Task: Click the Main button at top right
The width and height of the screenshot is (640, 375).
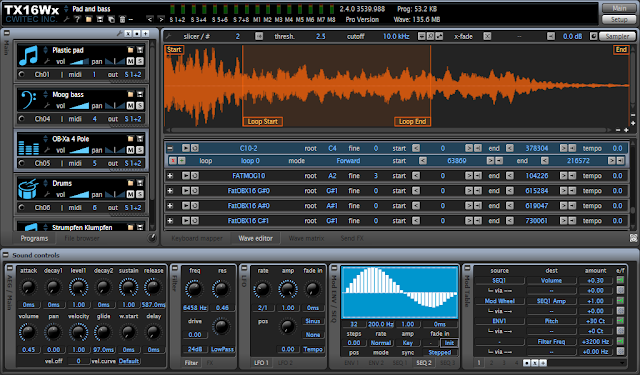Action: pos(619,8)
